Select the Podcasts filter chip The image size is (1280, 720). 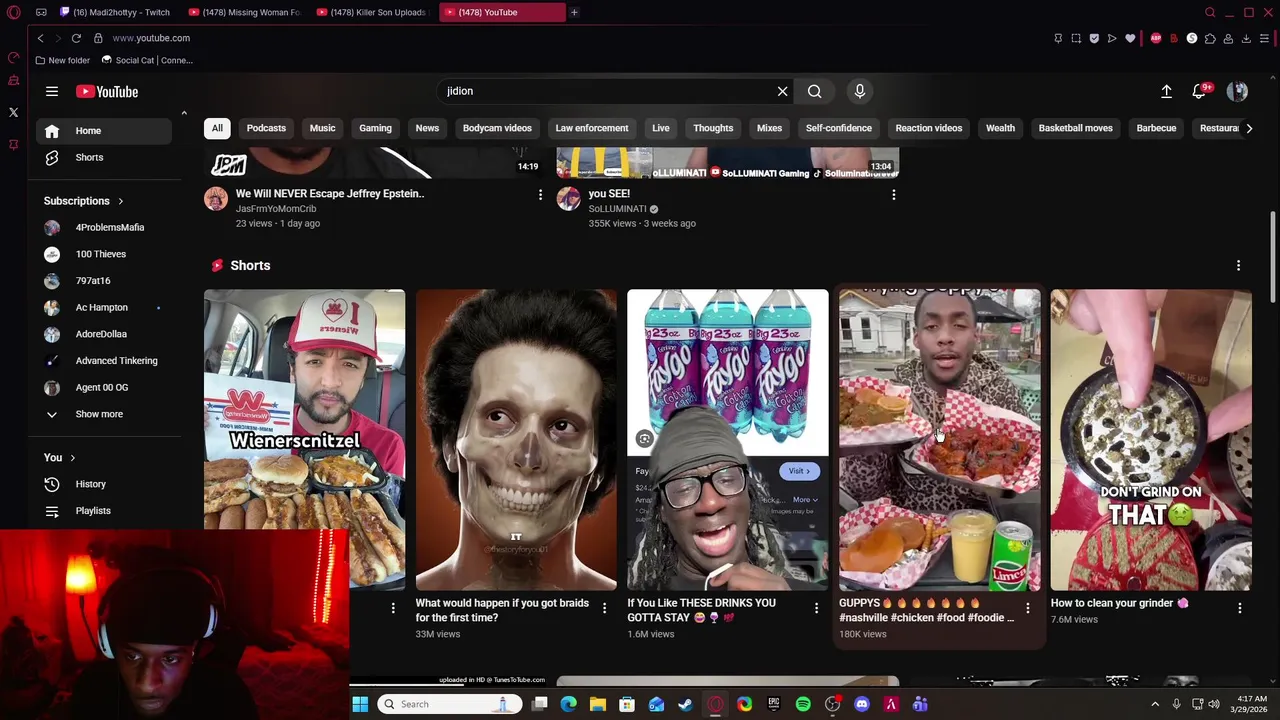[266, 128]
